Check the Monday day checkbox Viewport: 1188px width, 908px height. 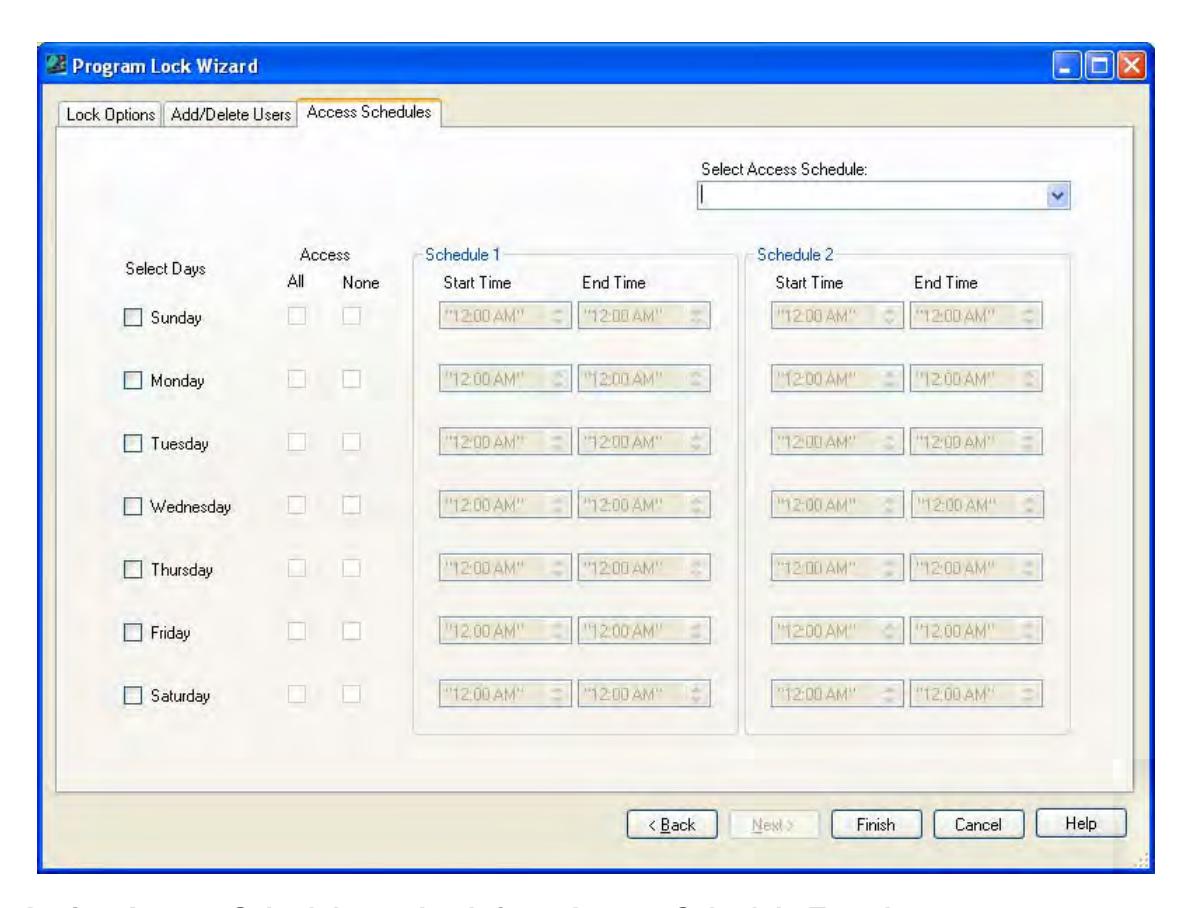point(133,380)
